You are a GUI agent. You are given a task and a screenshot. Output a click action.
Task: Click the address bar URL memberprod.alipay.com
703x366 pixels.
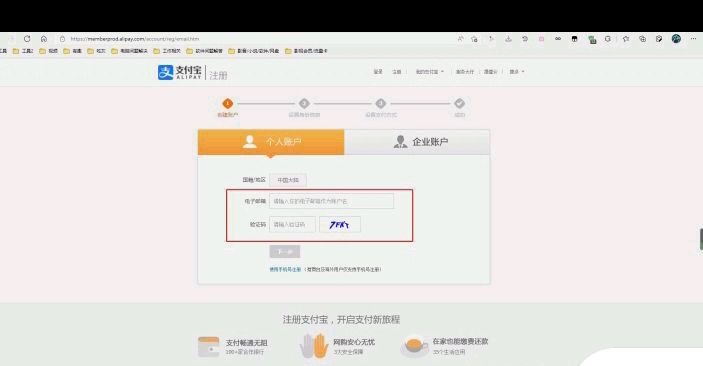pyautogui.click(x=135, y=39)
